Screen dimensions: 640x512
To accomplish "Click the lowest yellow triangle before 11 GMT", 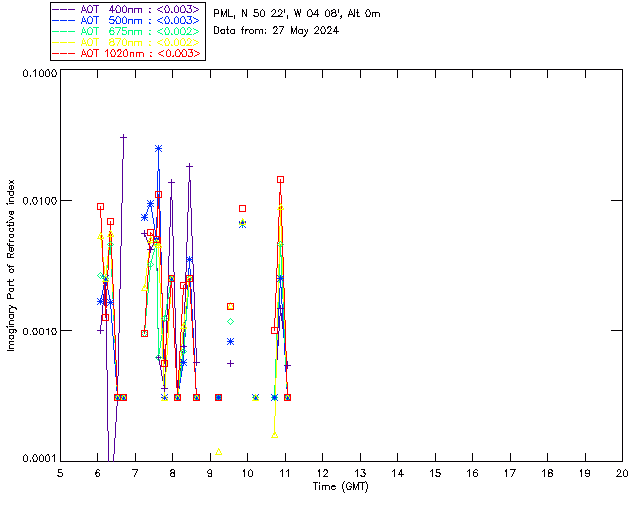I will tap(274, 433).
